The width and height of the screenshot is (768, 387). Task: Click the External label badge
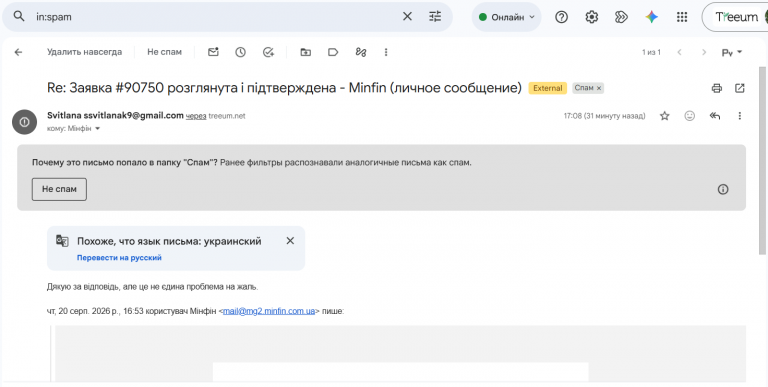(548, 88)
